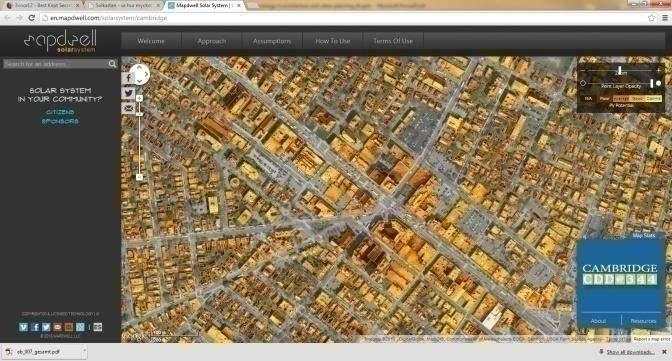
Task: Reload the page in browser
Action: (x=31, y=18)
